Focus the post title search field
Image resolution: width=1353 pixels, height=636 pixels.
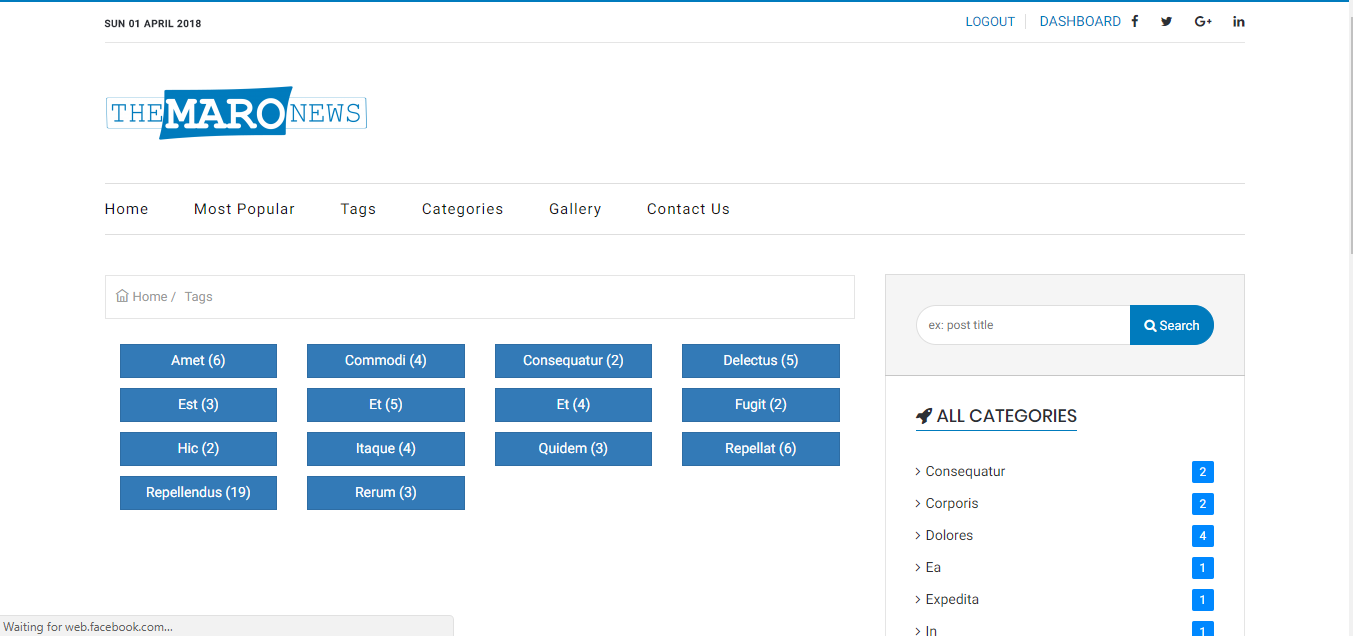1023,325
